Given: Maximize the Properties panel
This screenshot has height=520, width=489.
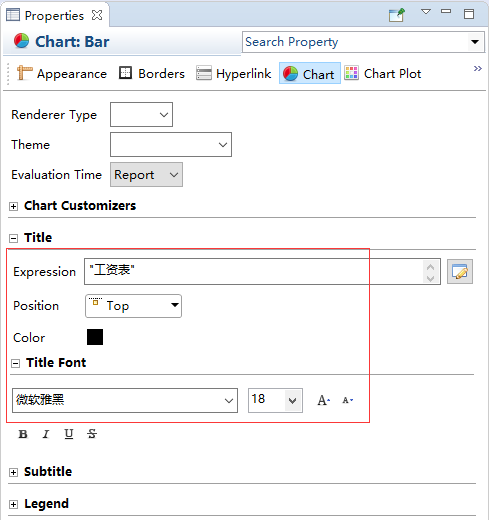Looking at the screenshot, I should point(469,14).
